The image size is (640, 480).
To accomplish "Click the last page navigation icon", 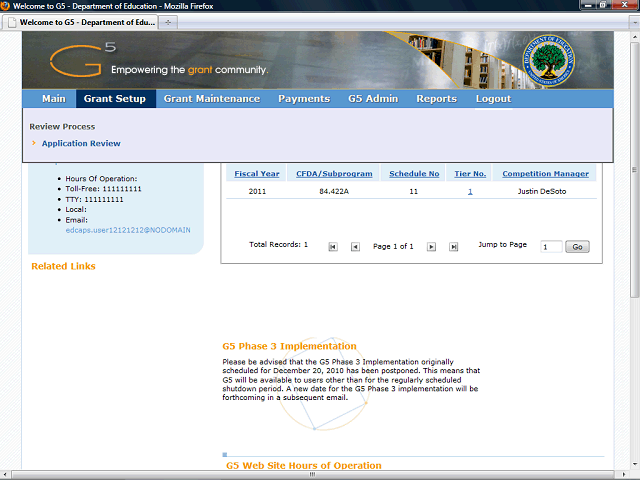I will tap(453, 247).
